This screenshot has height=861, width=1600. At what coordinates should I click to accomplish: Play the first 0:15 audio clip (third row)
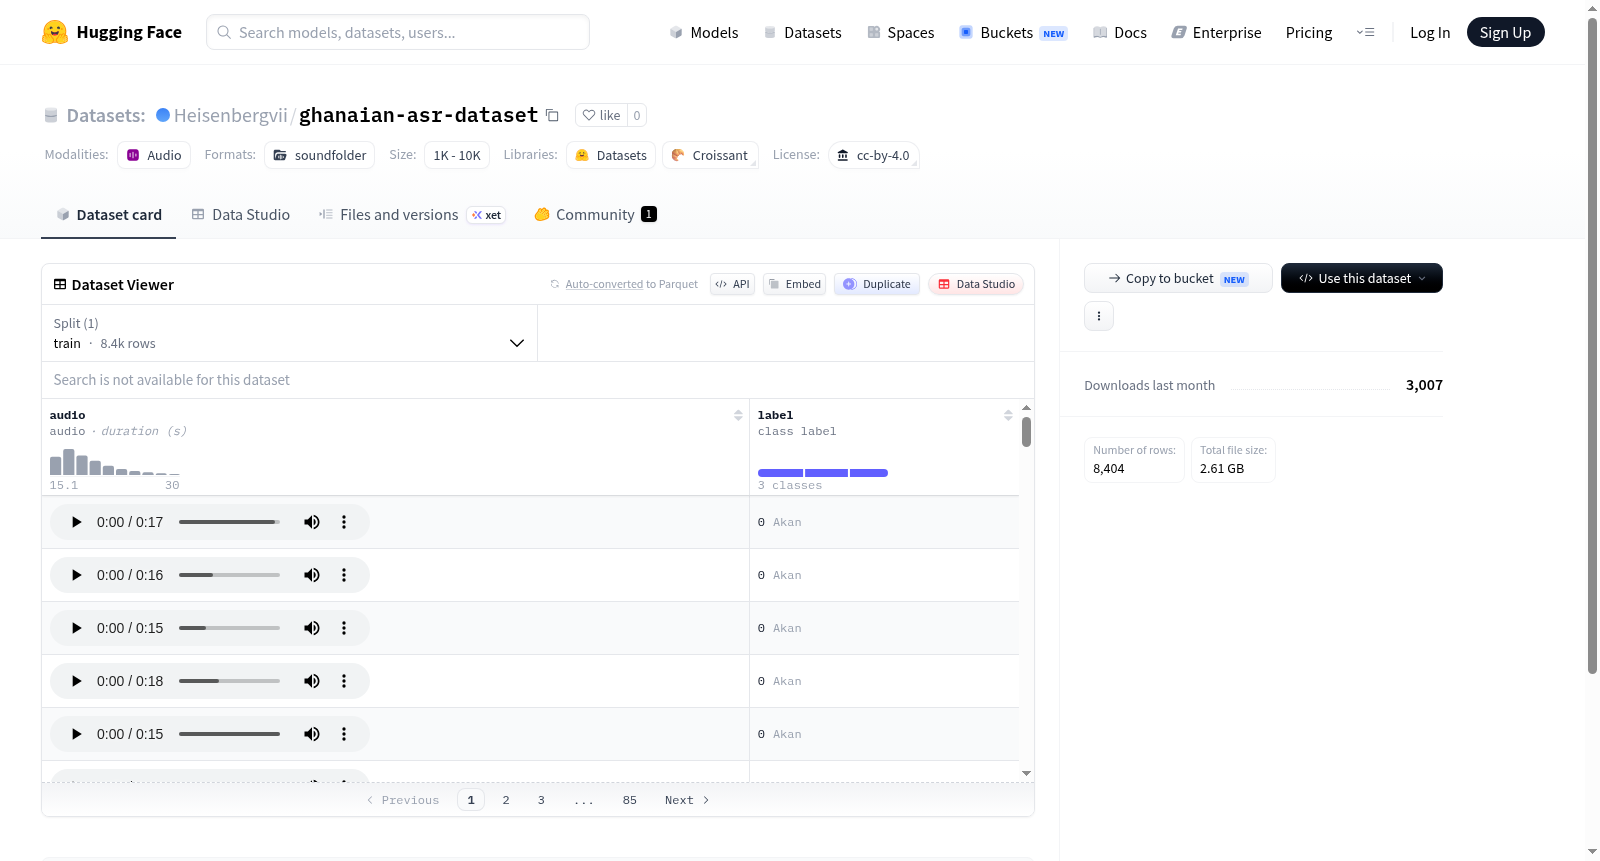pyautogui.click(x=77, y=628)
